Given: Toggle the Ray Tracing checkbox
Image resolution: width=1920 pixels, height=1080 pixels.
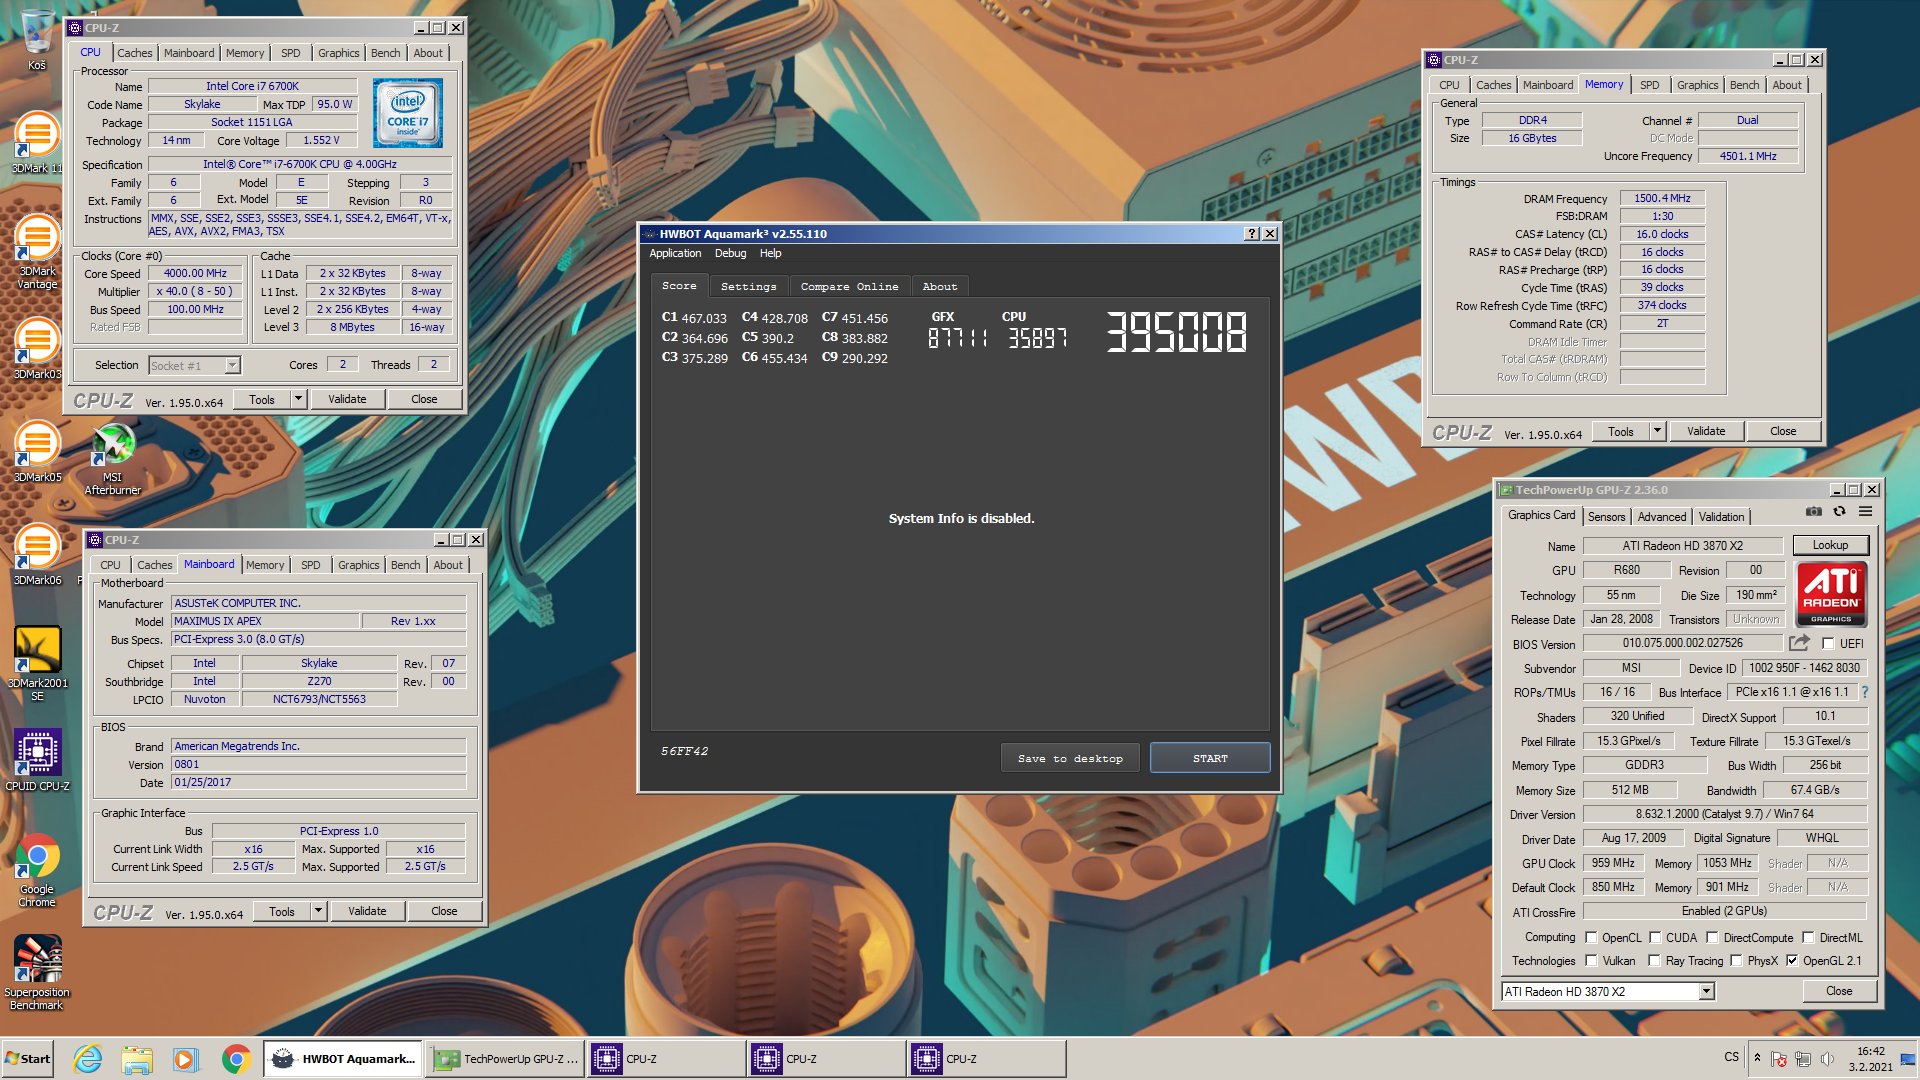Looking at the screenshot, I should click(1655, 961).
